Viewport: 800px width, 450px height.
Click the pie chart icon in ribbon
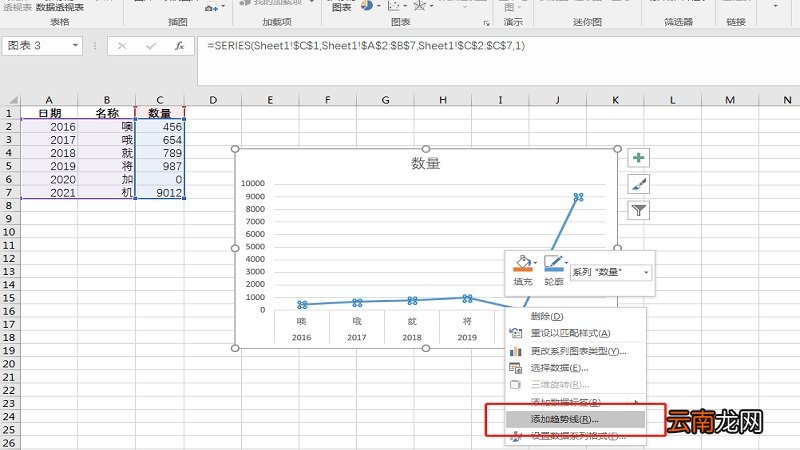tap(367, 6)
